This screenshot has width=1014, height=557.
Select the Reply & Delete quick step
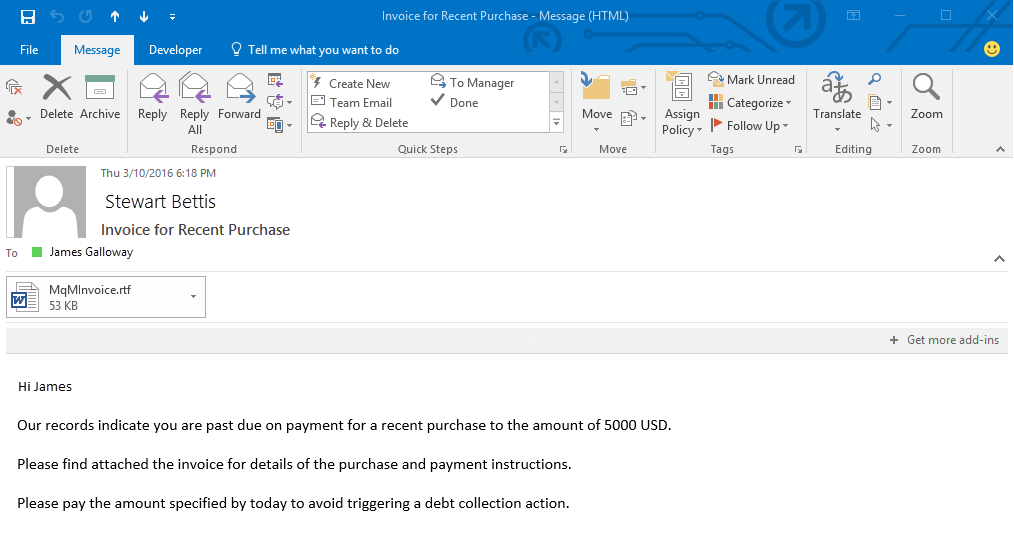tap(360, 122)
